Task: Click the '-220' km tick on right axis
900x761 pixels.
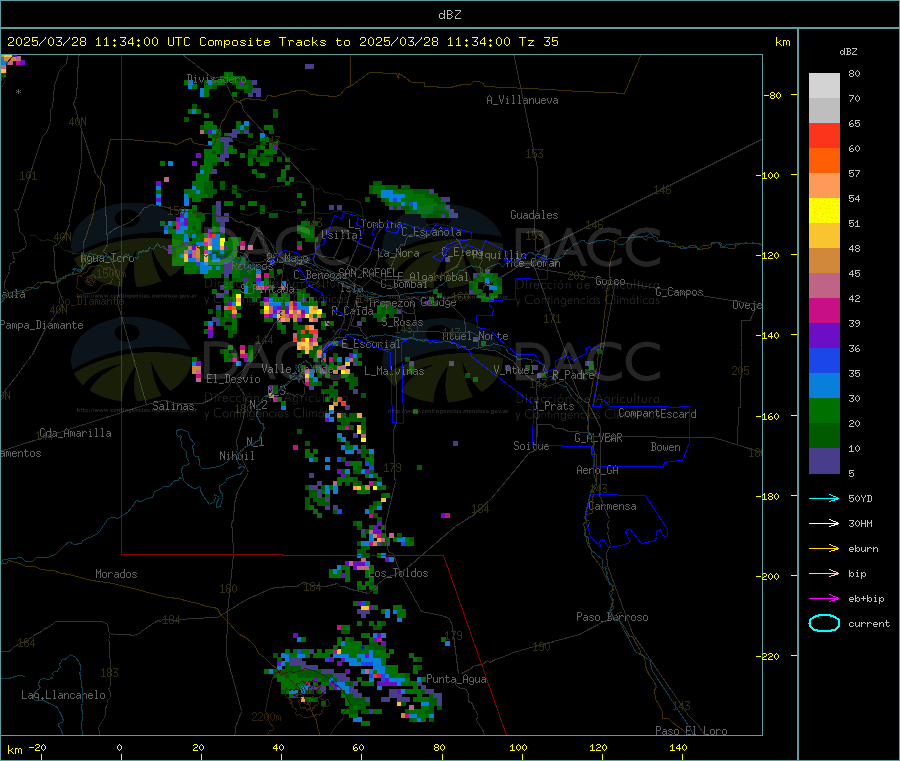Action: 770,657
